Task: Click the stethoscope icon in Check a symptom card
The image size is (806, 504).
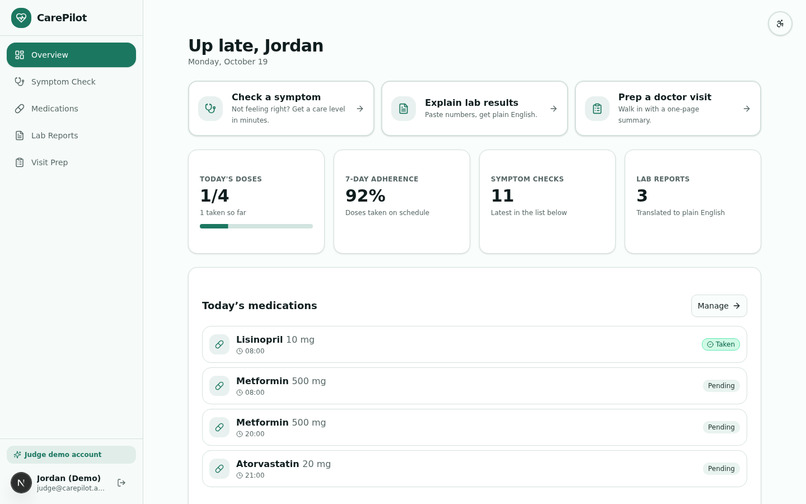Action: [210, 109]
